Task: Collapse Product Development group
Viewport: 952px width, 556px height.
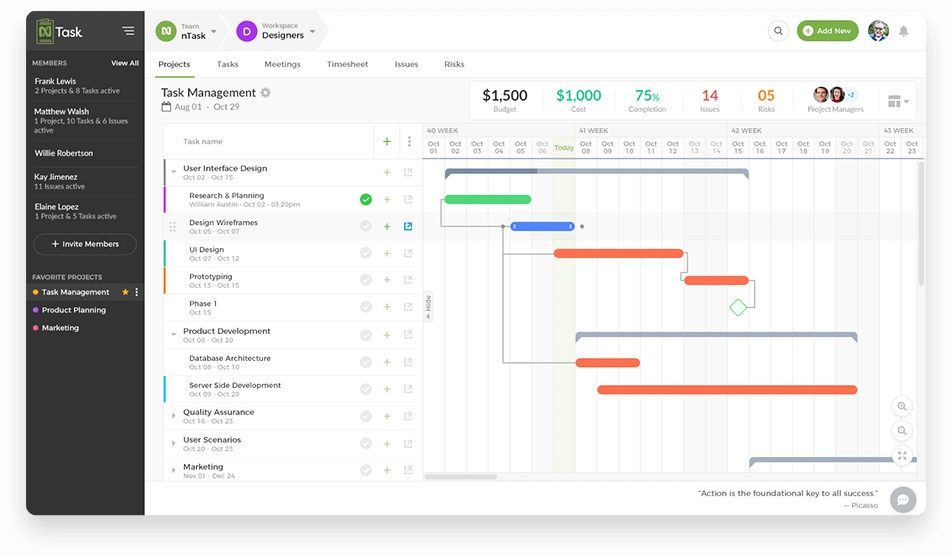Action: (x=174, y=334)
